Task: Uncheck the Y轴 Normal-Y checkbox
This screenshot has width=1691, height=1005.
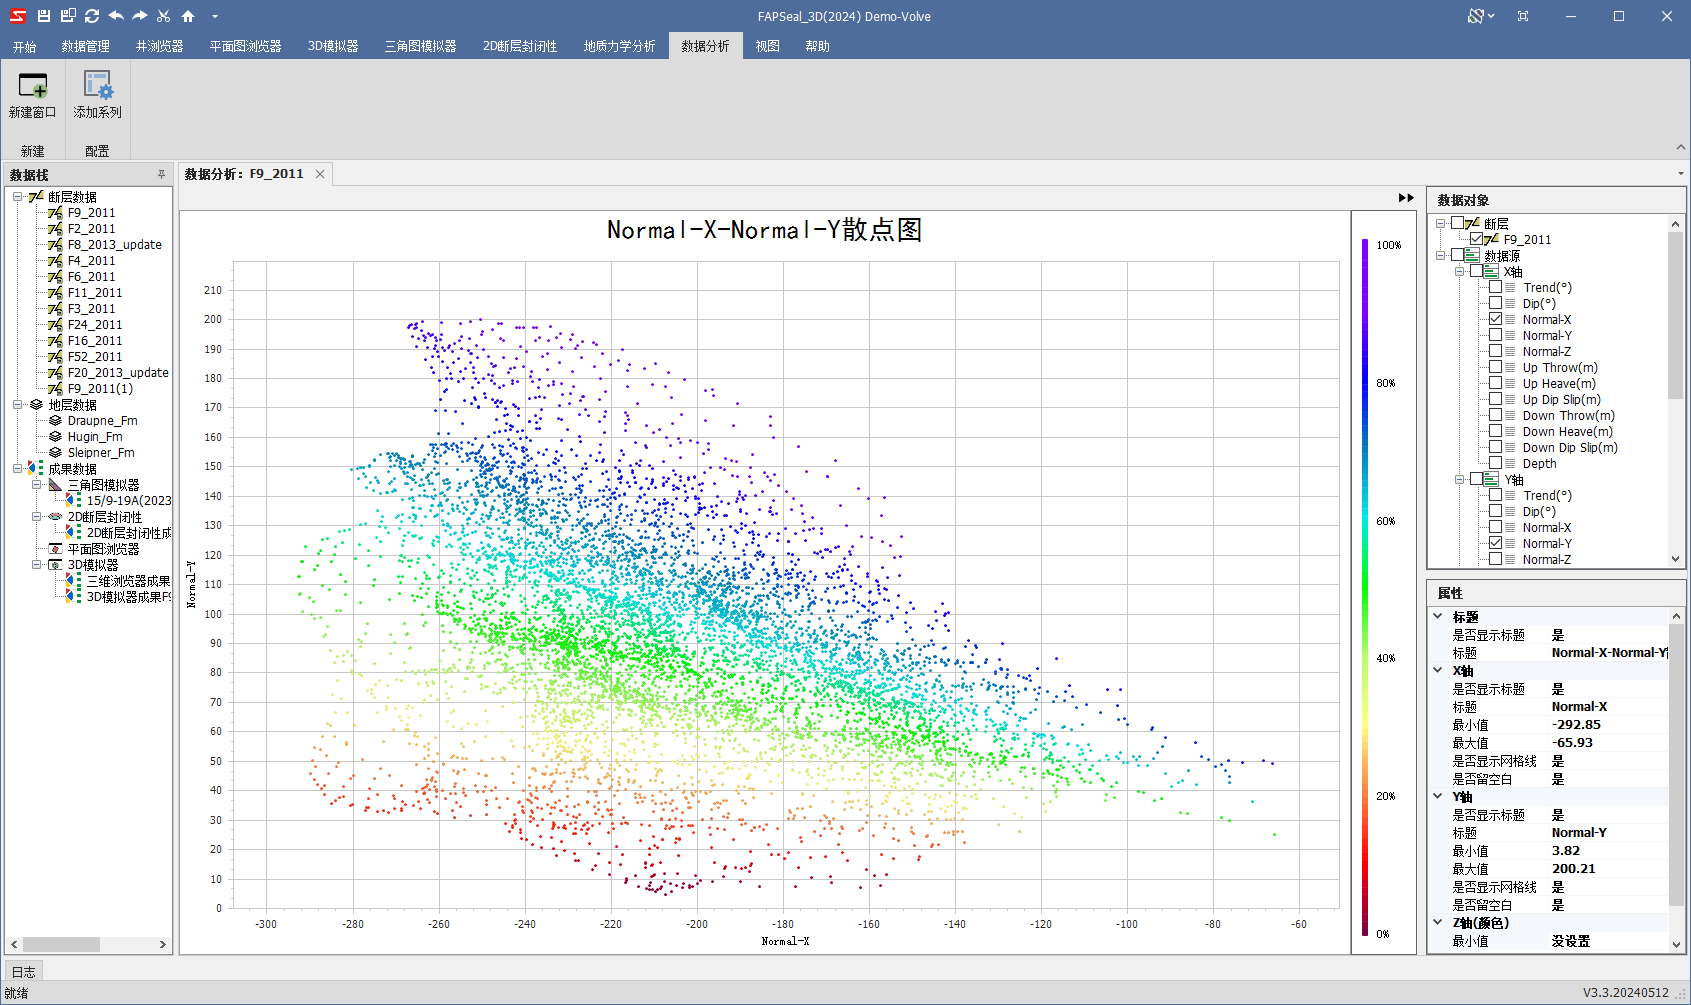Action: click(1496, 543)
